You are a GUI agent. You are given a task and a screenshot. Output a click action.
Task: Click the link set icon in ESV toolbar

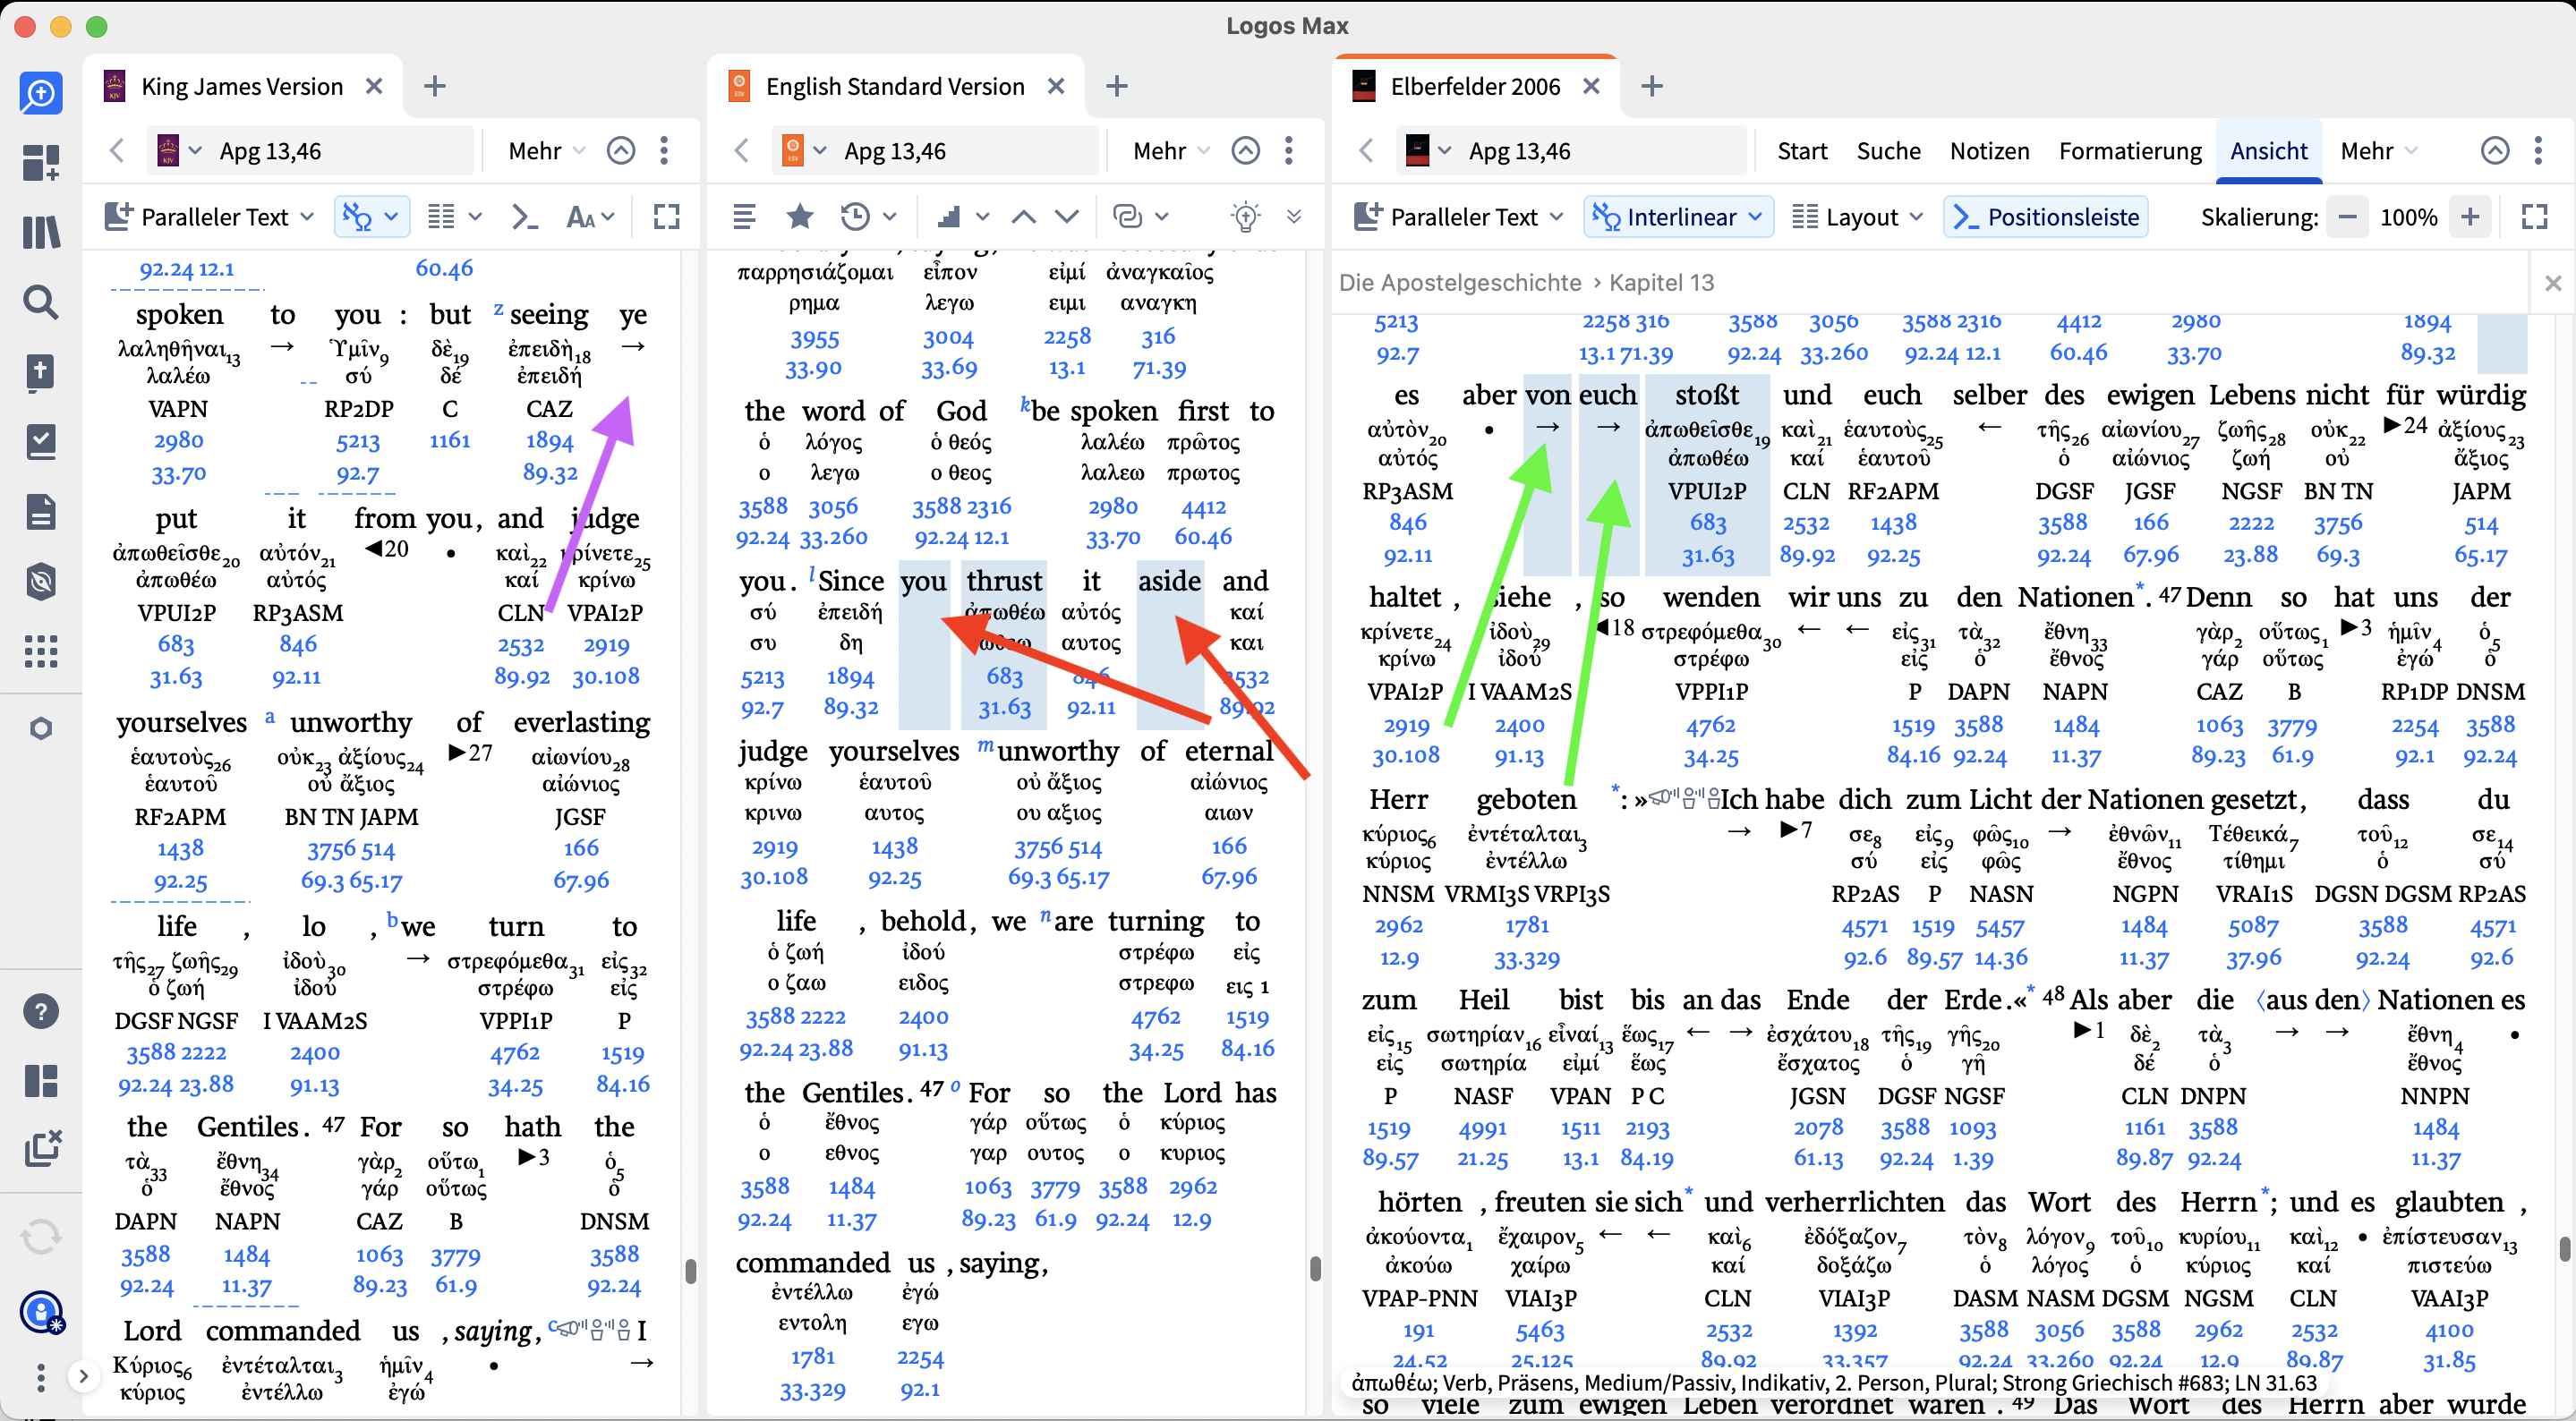1128,217
